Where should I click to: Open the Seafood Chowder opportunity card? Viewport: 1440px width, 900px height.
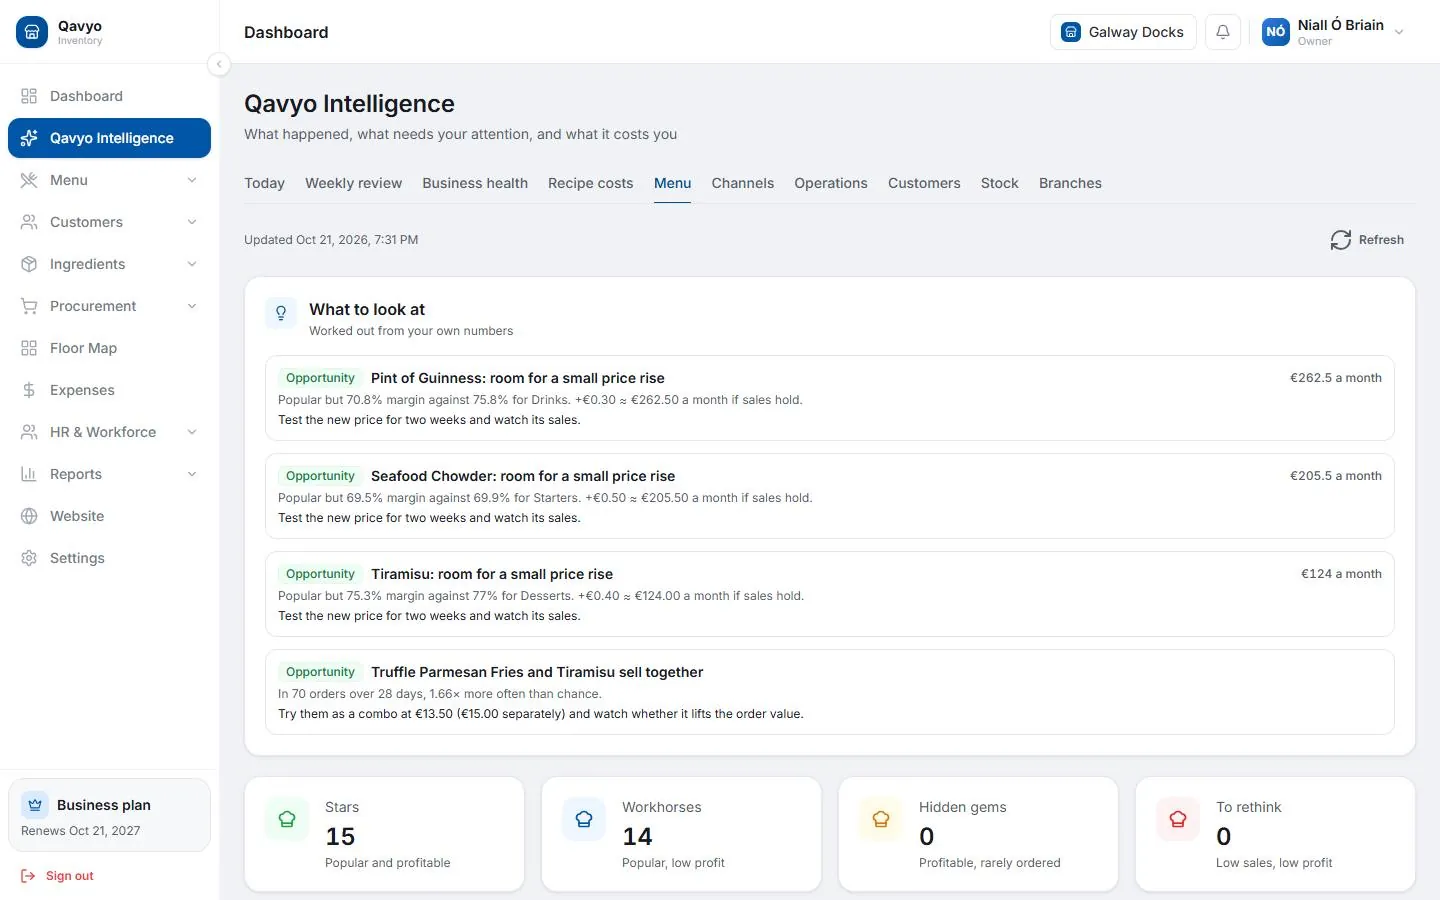click(x=830, y=496)
